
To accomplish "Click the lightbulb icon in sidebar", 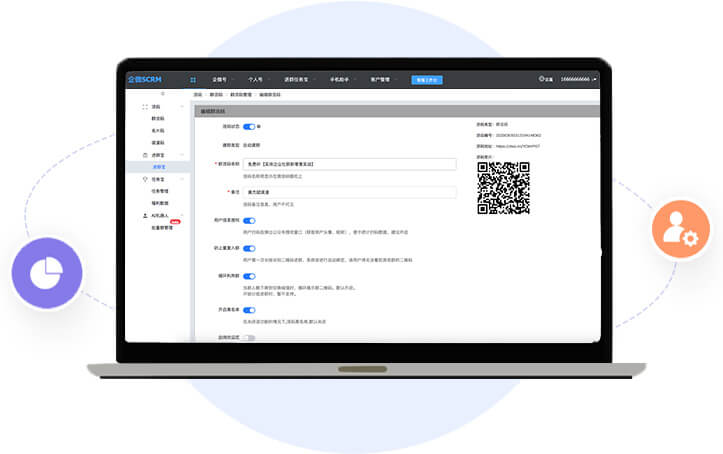I will [145, 179].
